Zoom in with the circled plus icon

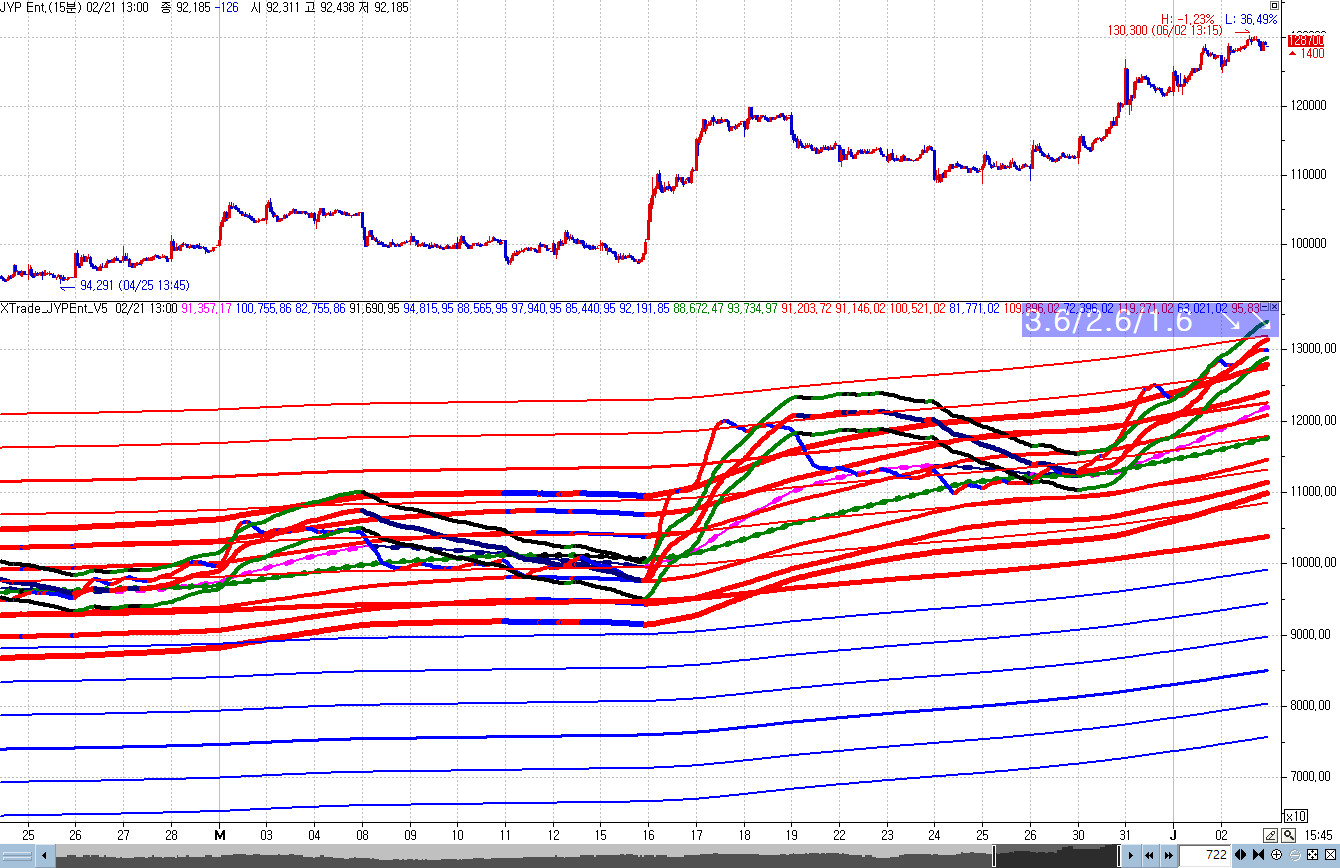tap(1276, 855)
